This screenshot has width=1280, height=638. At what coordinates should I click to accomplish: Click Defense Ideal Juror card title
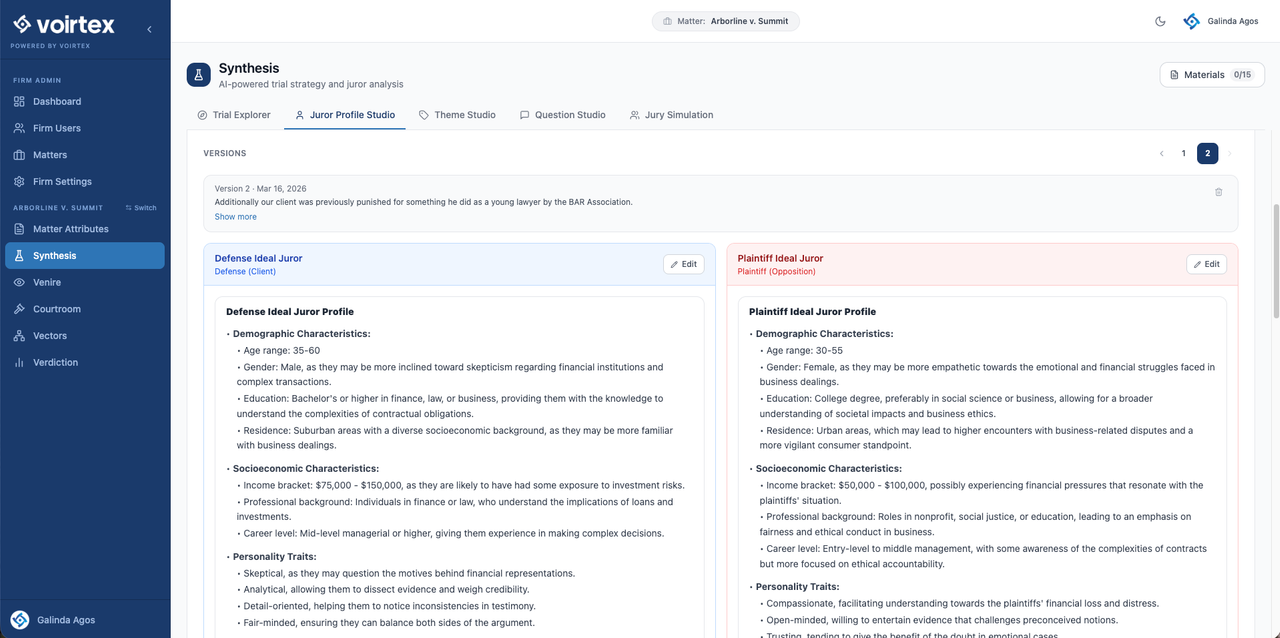point(258,258)
